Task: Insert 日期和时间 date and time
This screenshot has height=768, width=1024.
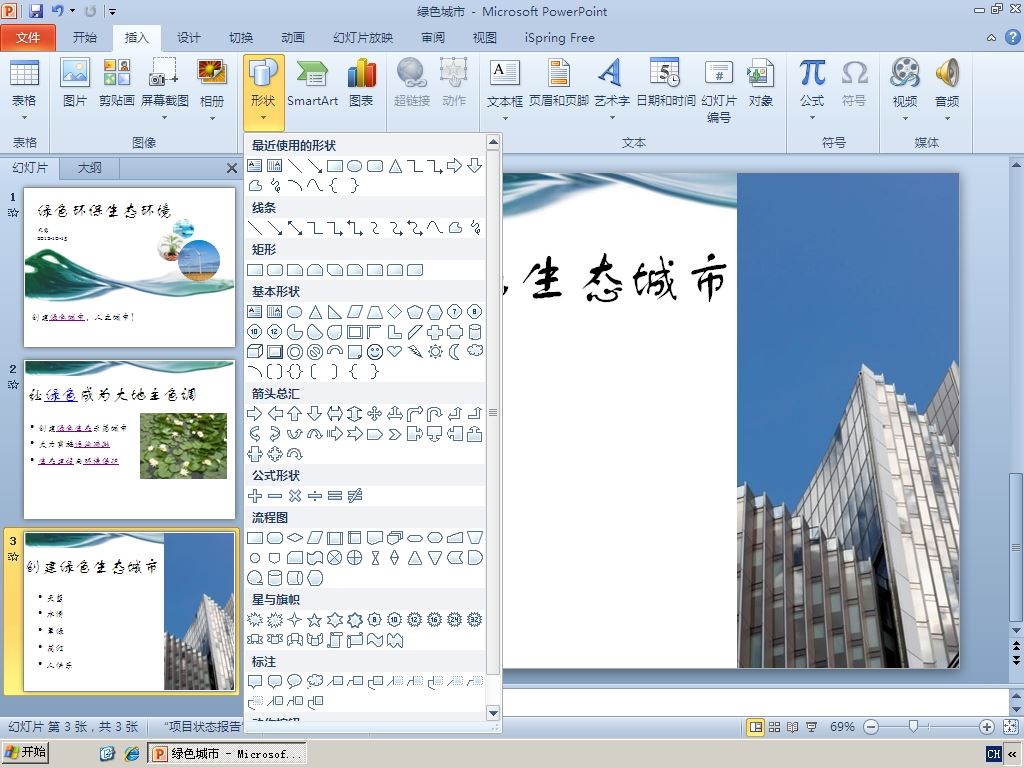Action: point(665,82)
